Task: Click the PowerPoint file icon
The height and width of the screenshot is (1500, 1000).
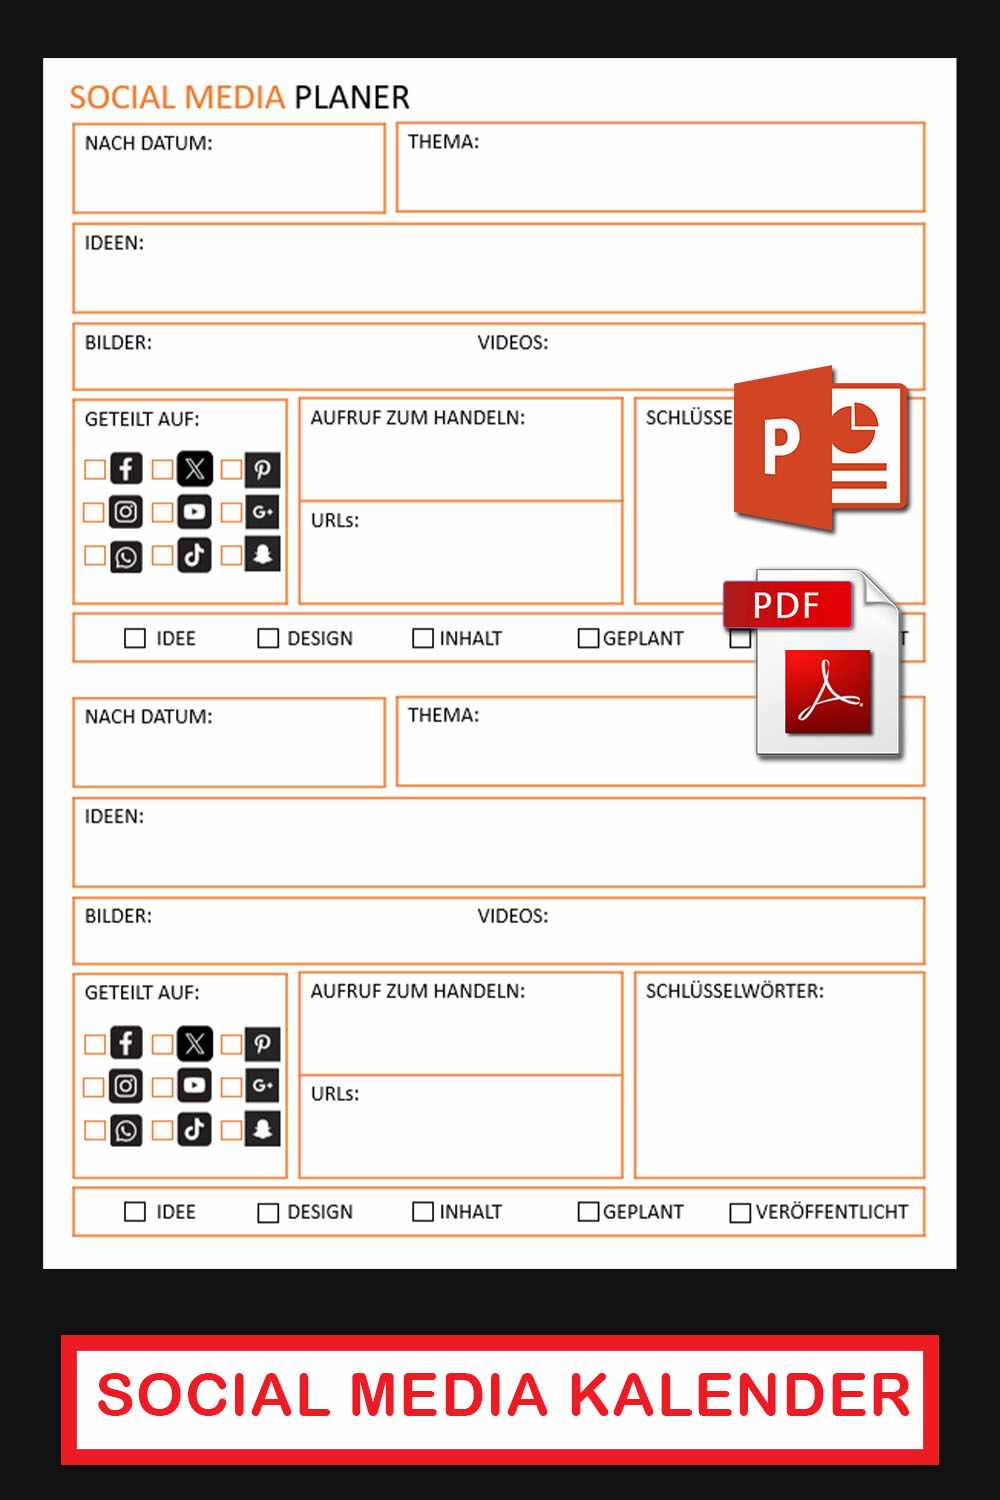Action: pos(821,448)
